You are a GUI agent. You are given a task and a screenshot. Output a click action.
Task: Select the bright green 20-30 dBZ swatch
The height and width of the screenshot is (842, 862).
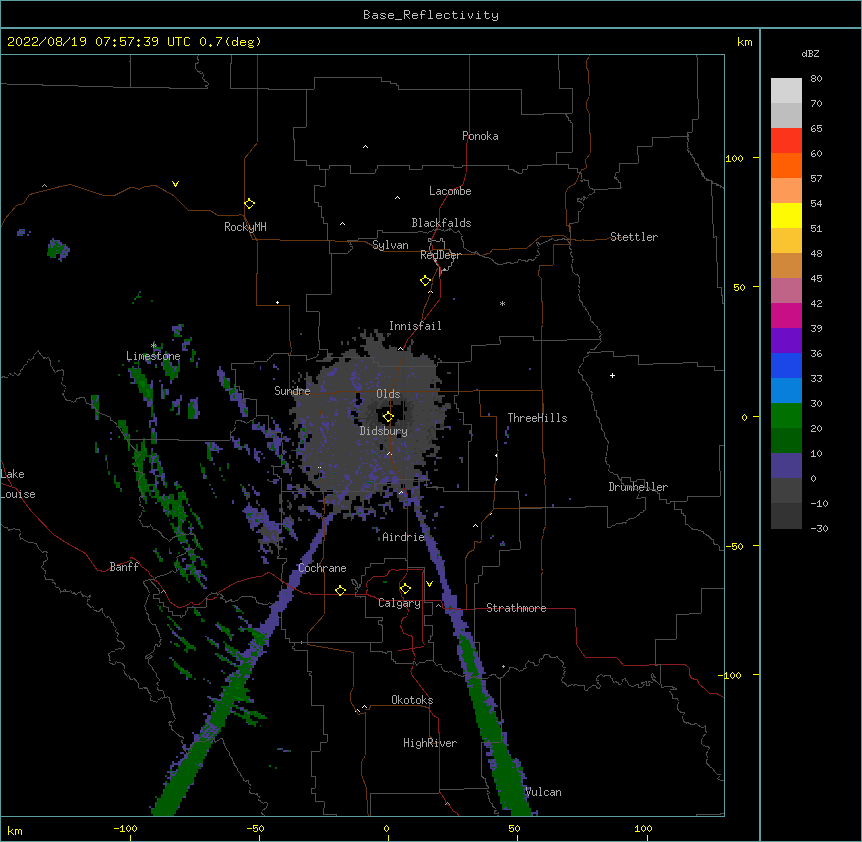coord(786,416)
